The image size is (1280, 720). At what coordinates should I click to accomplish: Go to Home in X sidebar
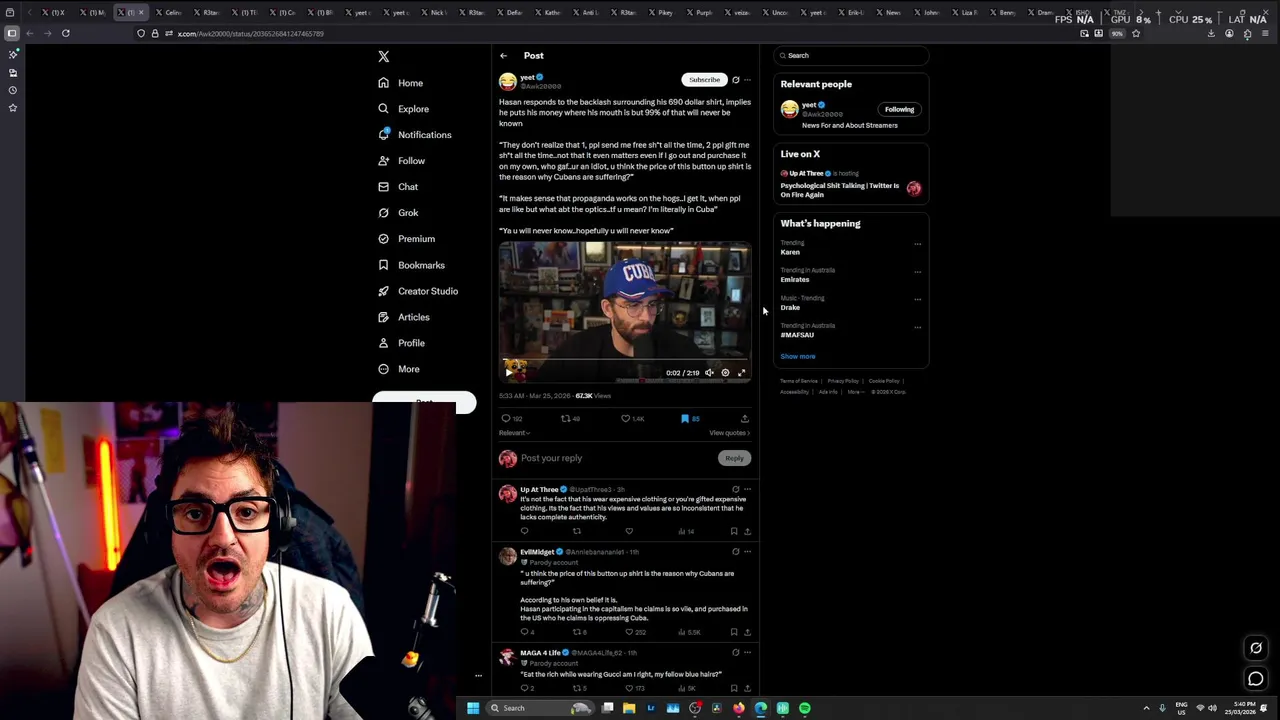click(401, 83)
